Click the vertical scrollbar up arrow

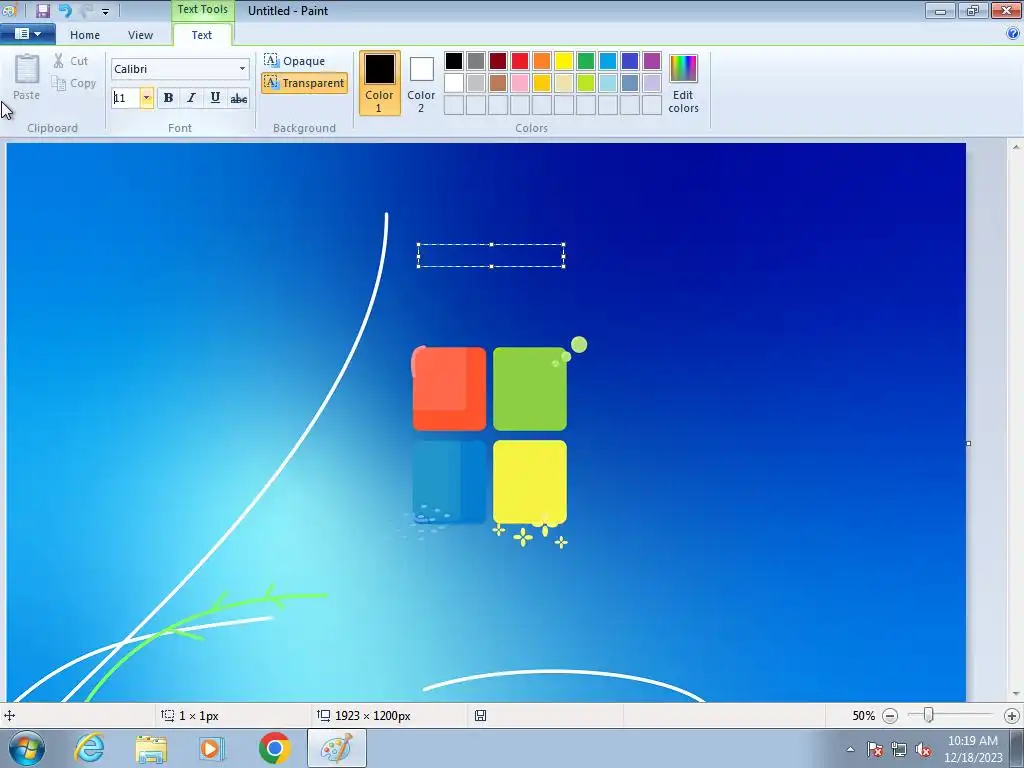point(1016,148)
